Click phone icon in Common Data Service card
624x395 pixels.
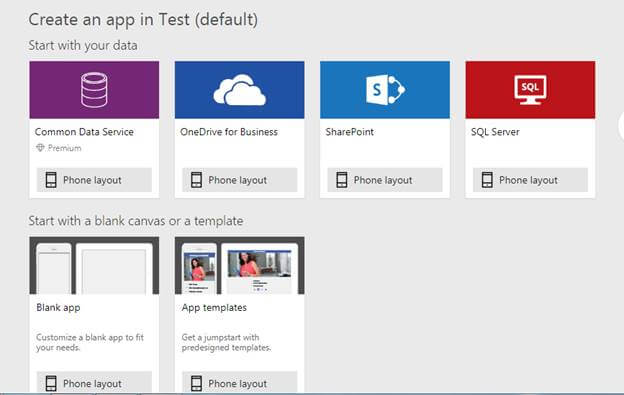51,180
